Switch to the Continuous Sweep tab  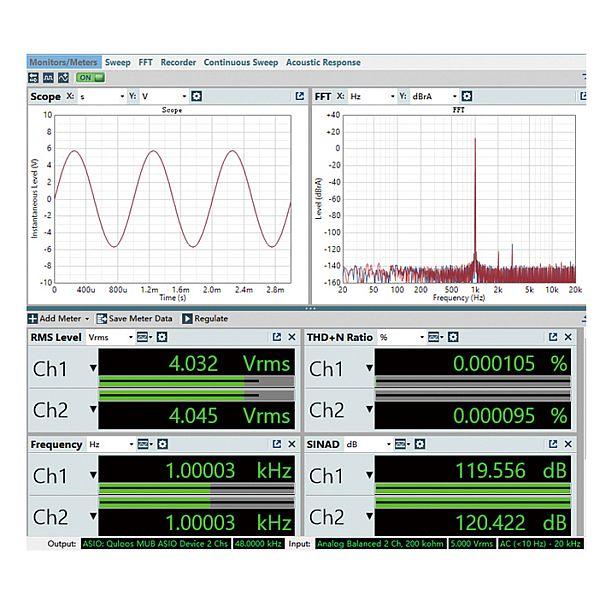pyautogui.click(x=241, y=62)
